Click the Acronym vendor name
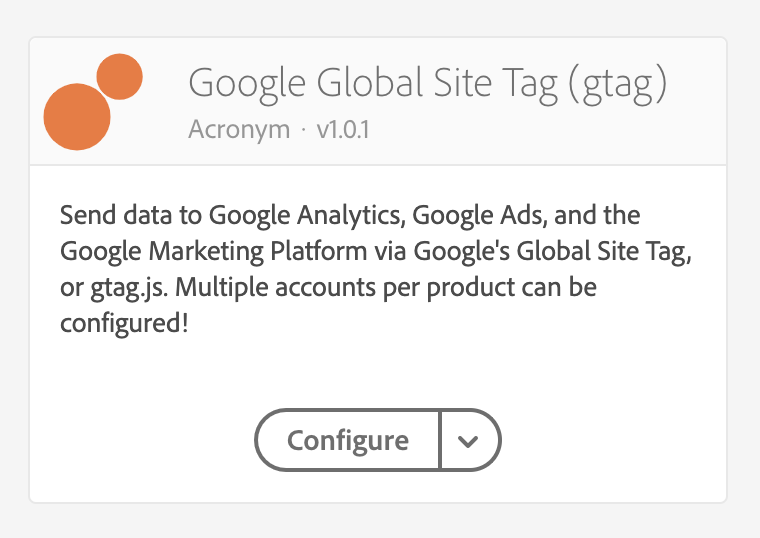The width and height of the screenshot is (760, 538). (x=239, y=130)
